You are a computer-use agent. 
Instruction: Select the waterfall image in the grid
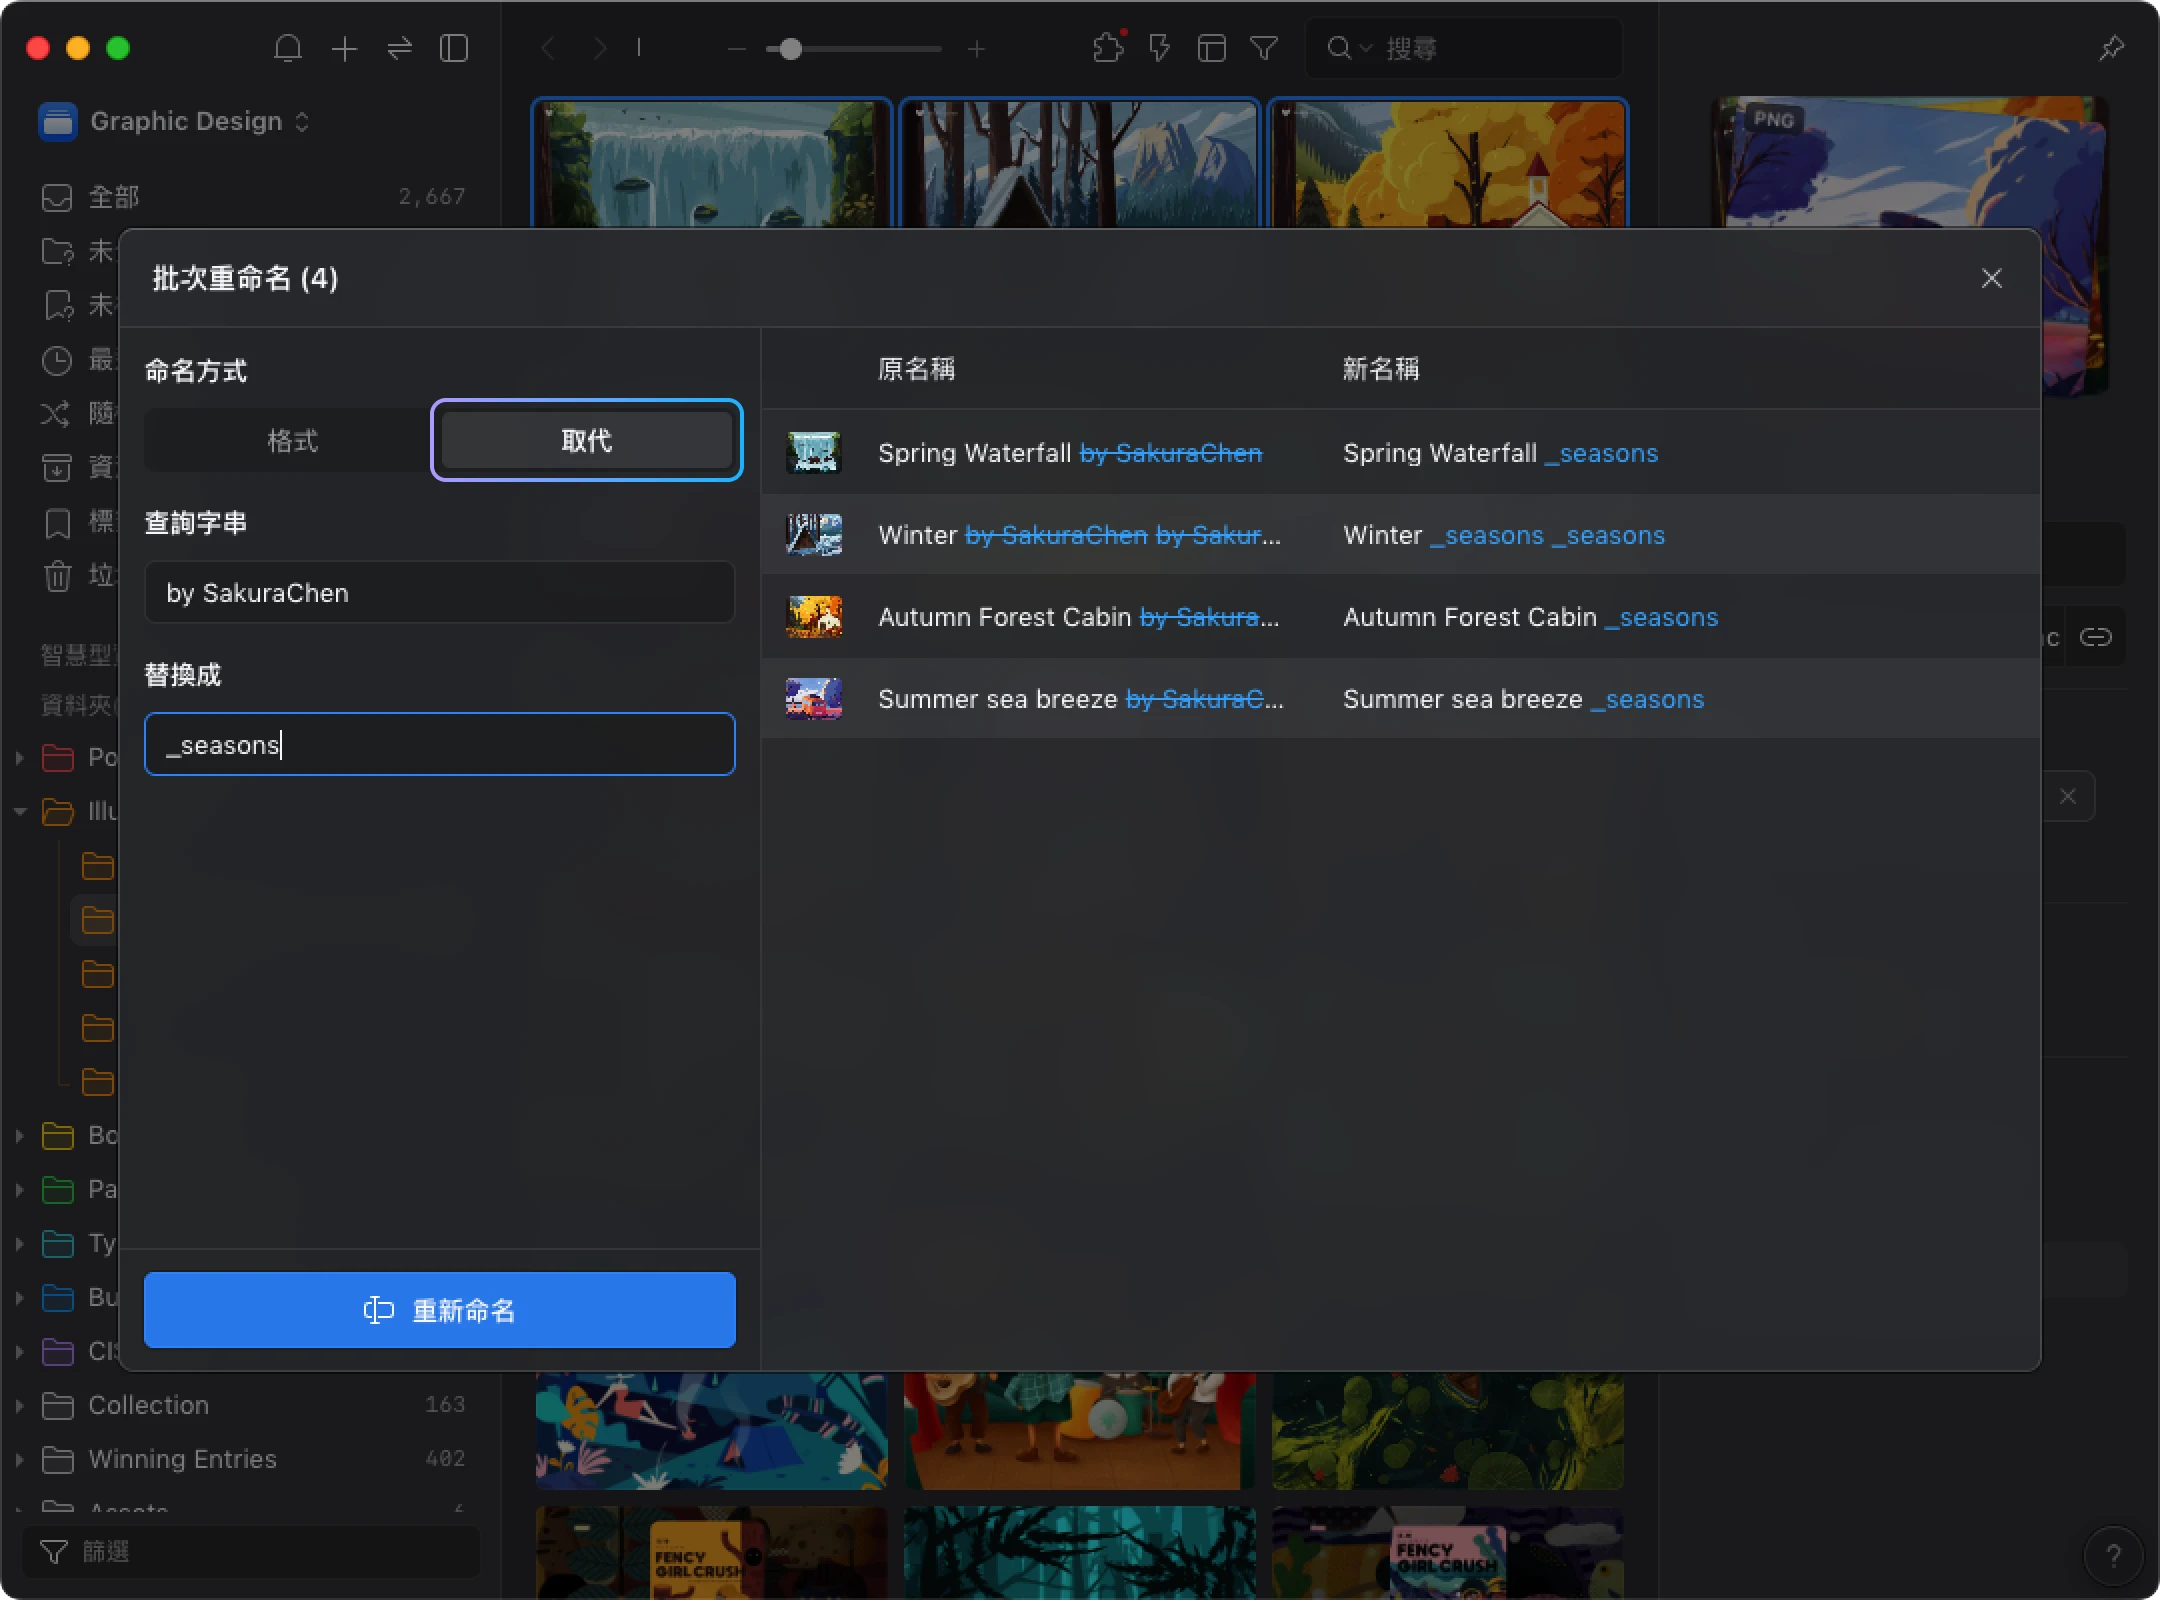click(711, 164)
